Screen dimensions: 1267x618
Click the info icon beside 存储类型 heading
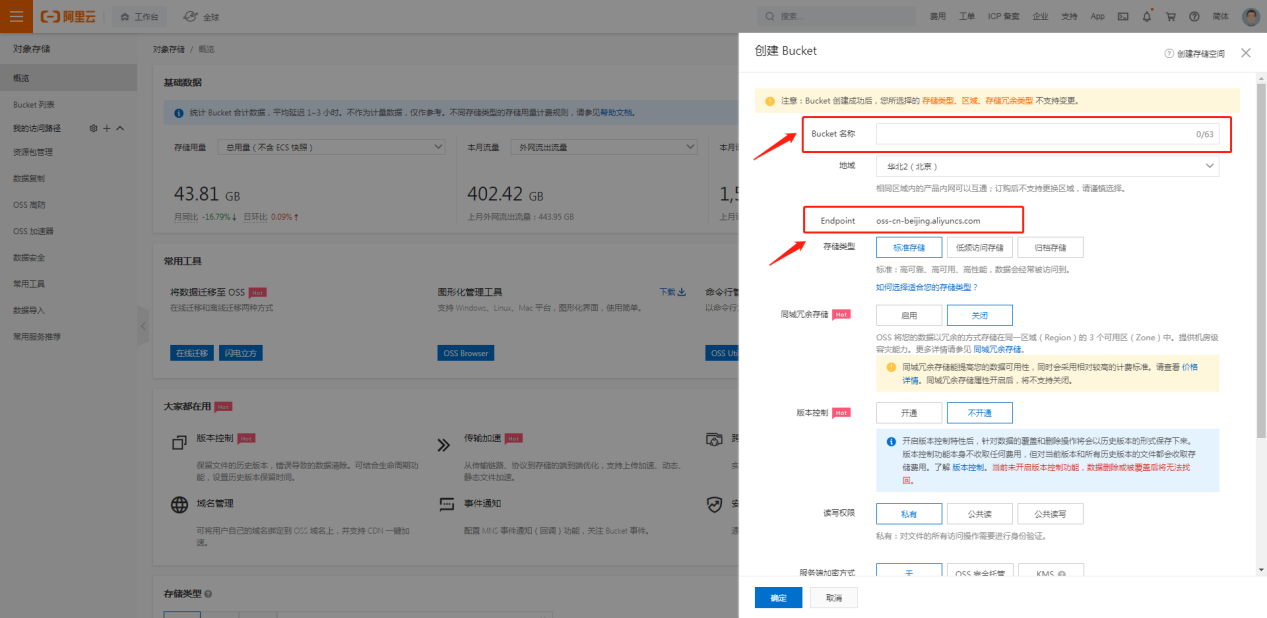(x=208, y=594)
